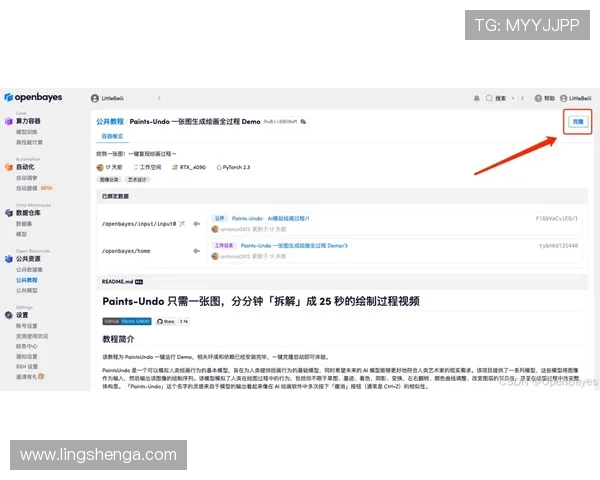Copy the tutorial ID using copy icon

pos(303,122)
